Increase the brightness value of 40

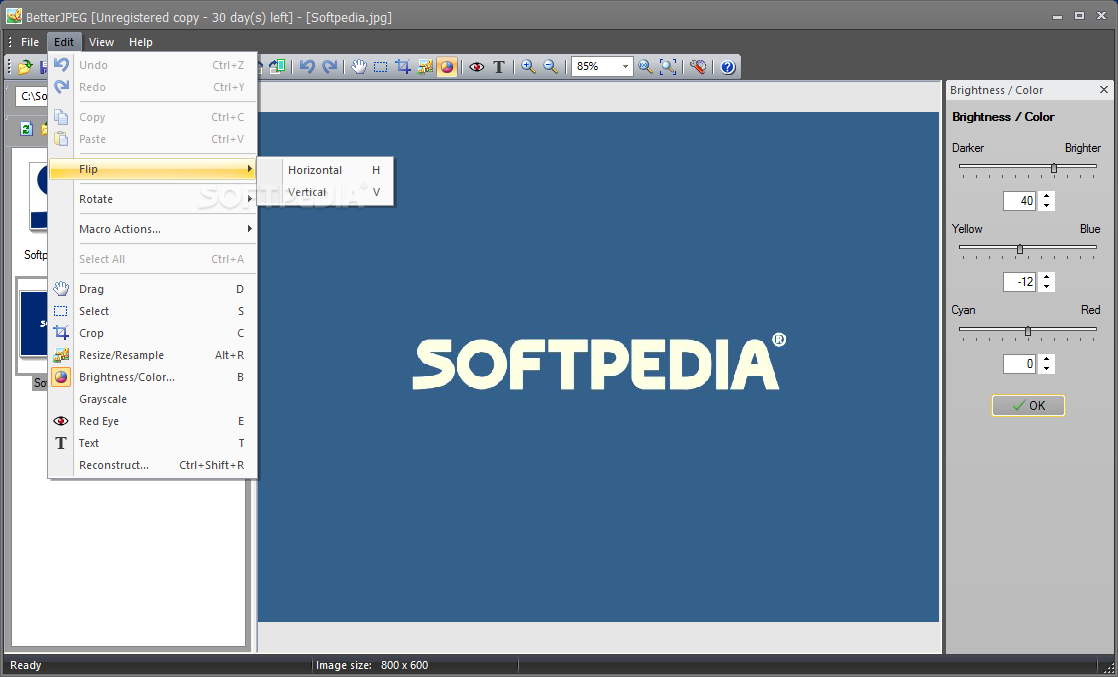(x=1046, y=196)
